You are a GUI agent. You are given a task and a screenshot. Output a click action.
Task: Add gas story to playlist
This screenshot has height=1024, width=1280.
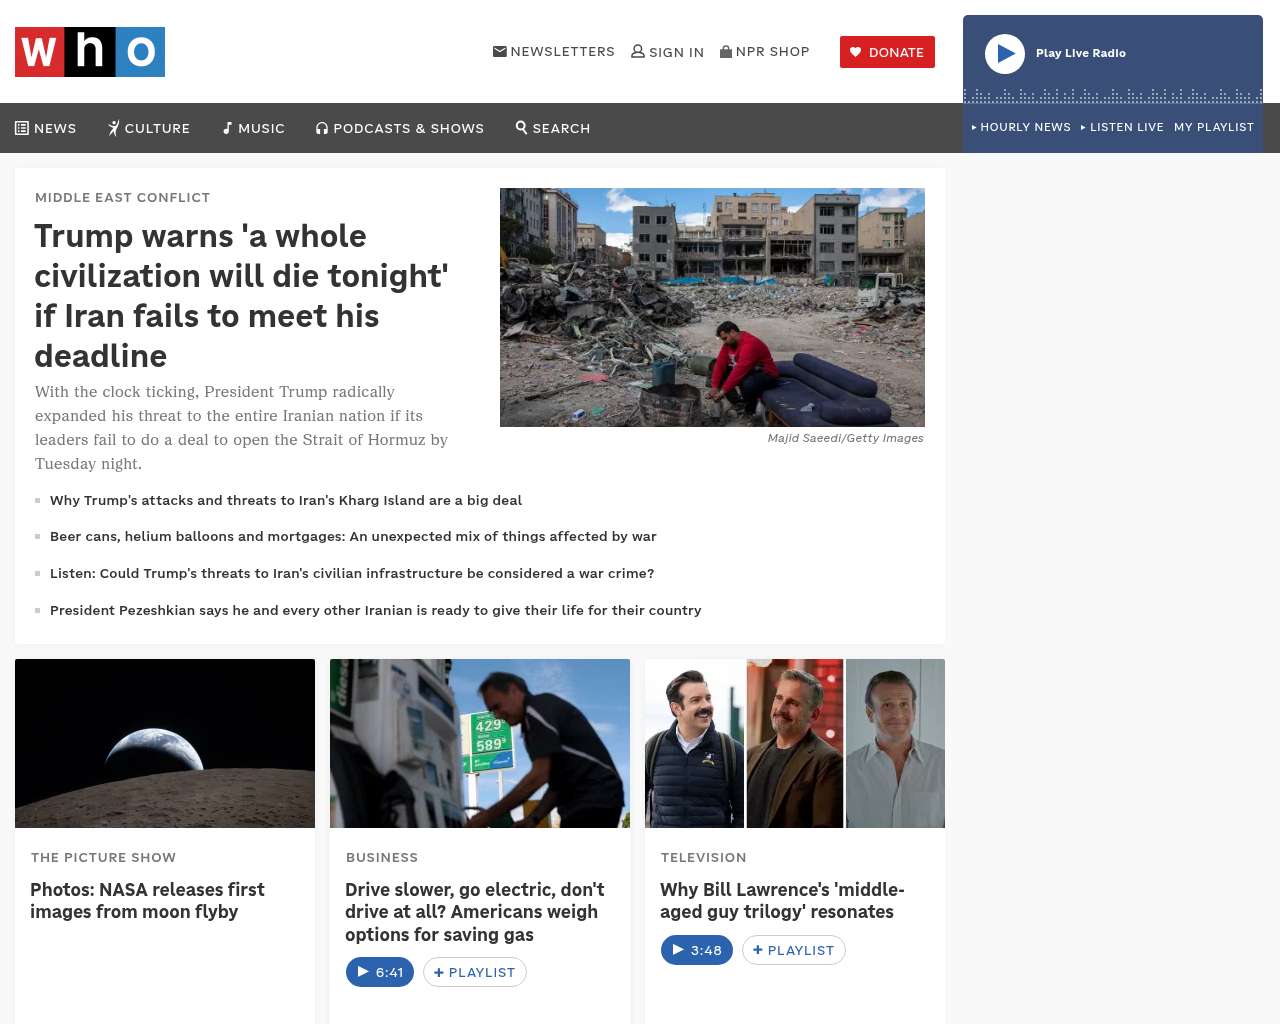click(475, 972)
